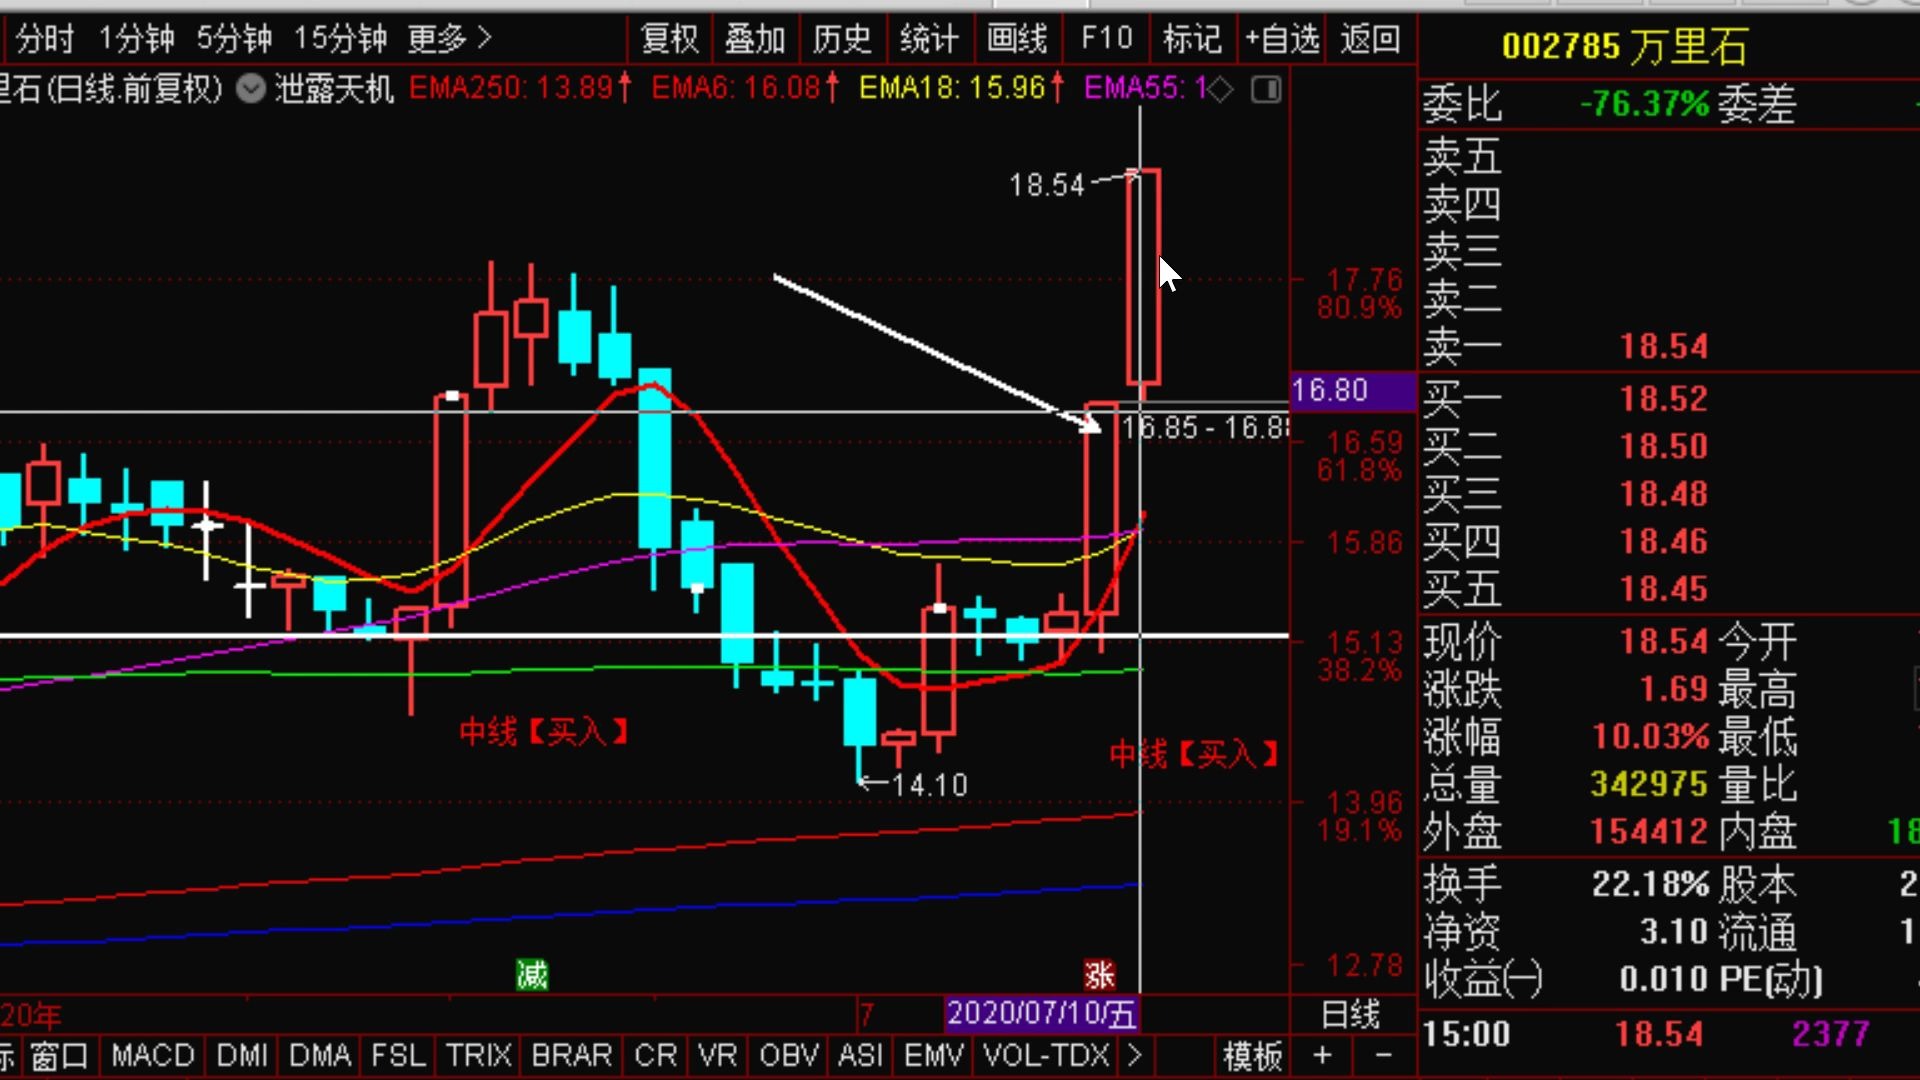Screen dimensions: 1920x1080
Task: Select the 1分钟 period
Action: 136,39
